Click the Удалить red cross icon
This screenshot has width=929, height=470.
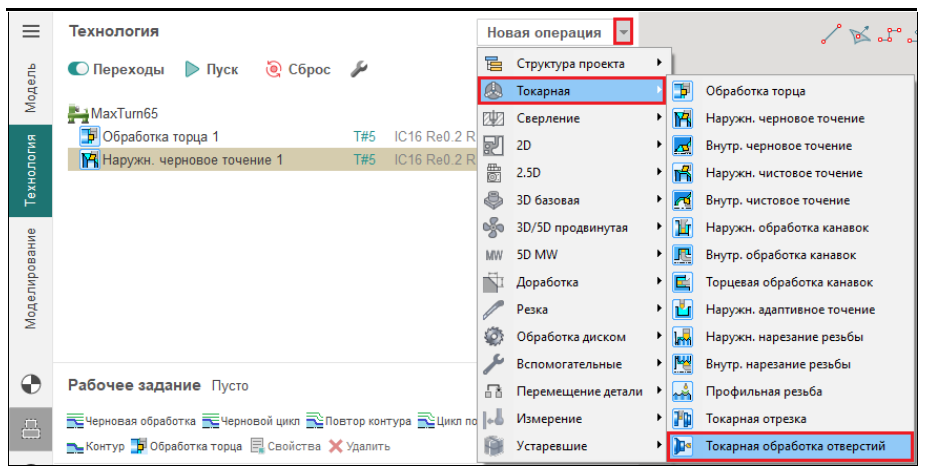click(336, 446)
